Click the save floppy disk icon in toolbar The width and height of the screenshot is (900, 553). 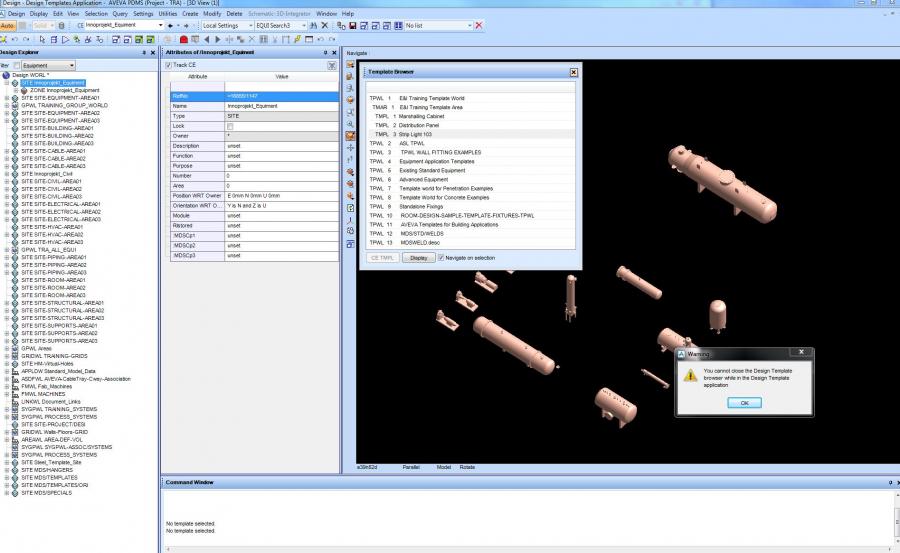click(x=352, y=25)
